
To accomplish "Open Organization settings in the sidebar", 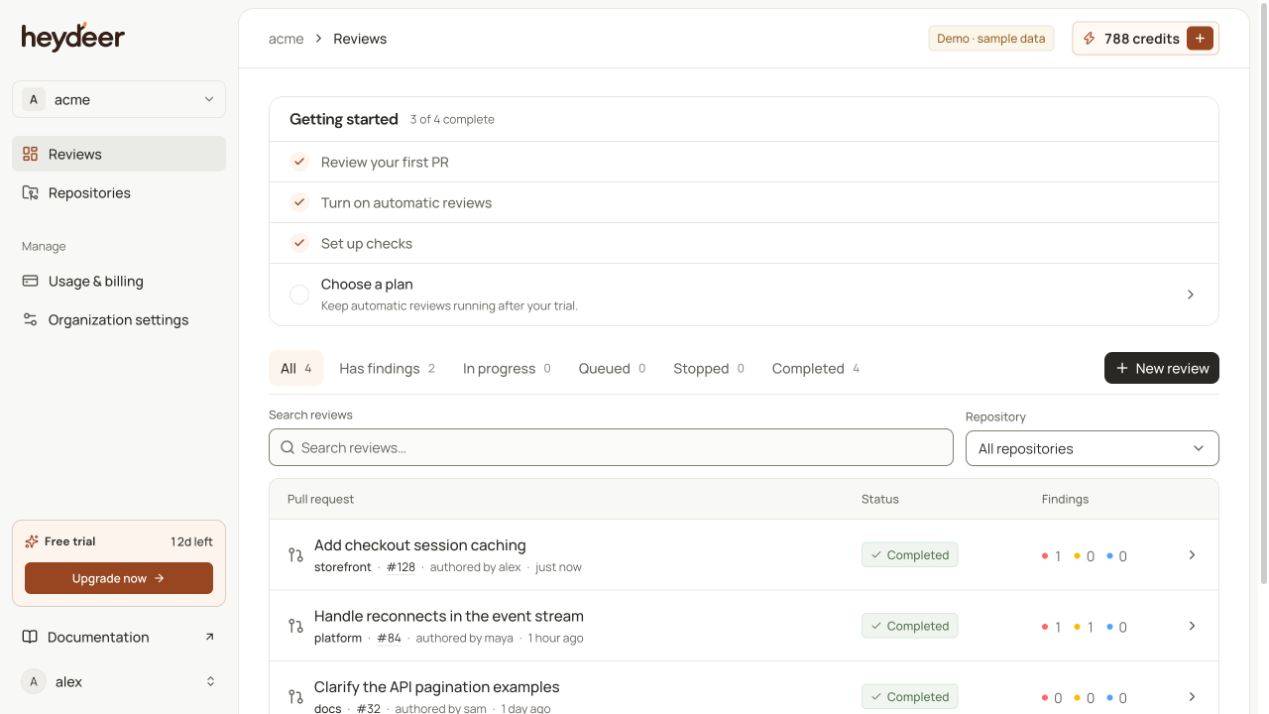I will (x=119, y=320).
